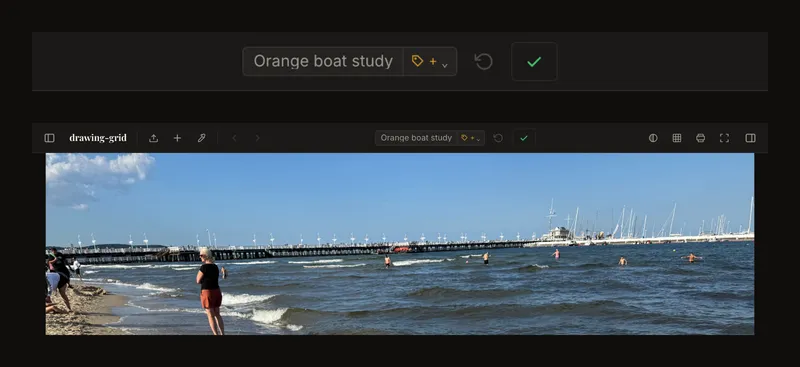Click the small undo/revert icon in toolbar
This screenshot has height=367, width=800.
tap(498, 138)
